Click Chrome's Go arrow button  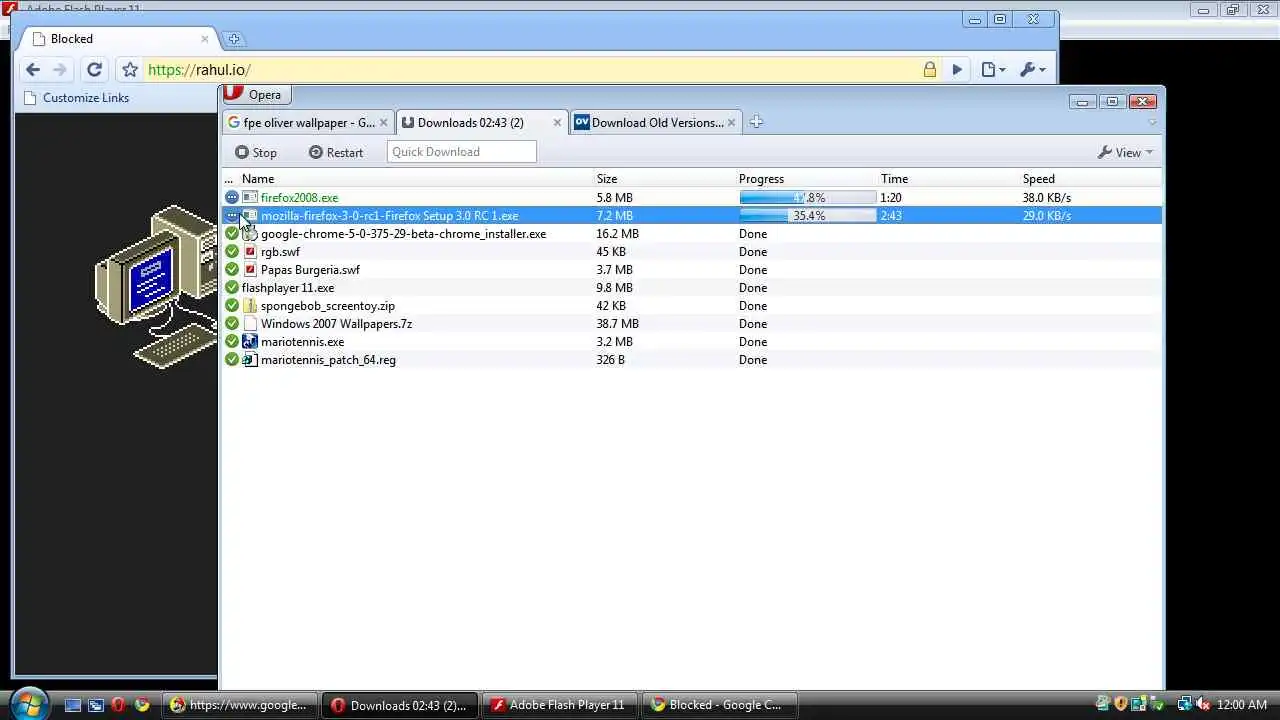[957, 69]
